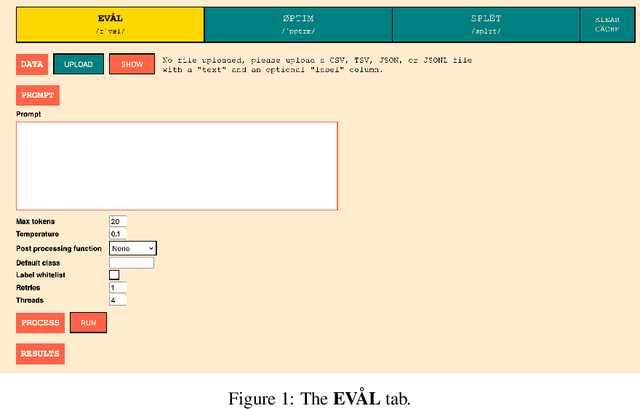Select the Threads number field
The image size is (640, 409).
(118, 300)
